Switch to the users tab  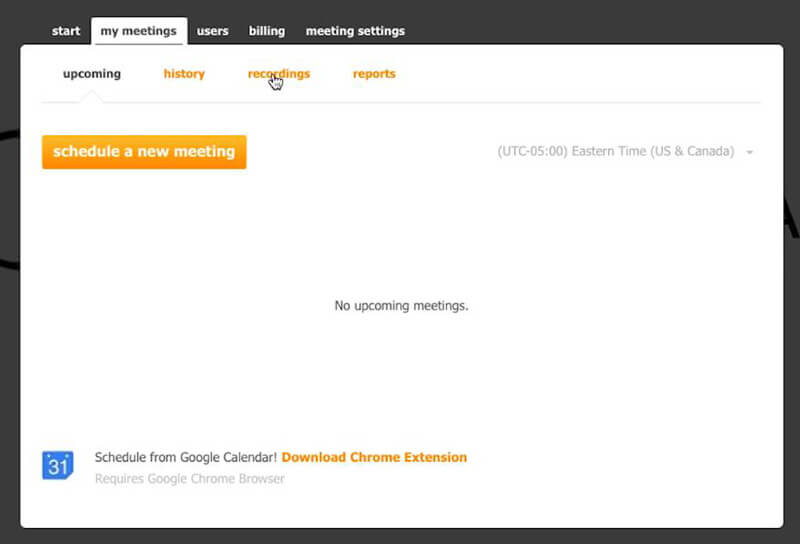pos(212,31)
